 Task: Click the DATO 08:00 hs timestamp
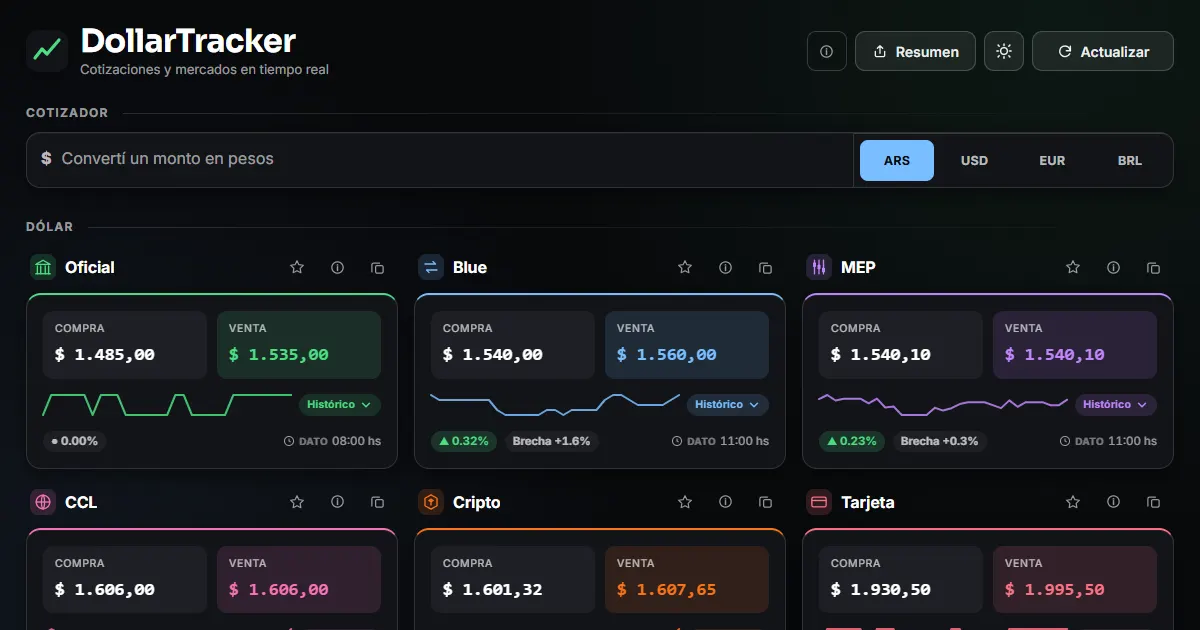point(333,441)
